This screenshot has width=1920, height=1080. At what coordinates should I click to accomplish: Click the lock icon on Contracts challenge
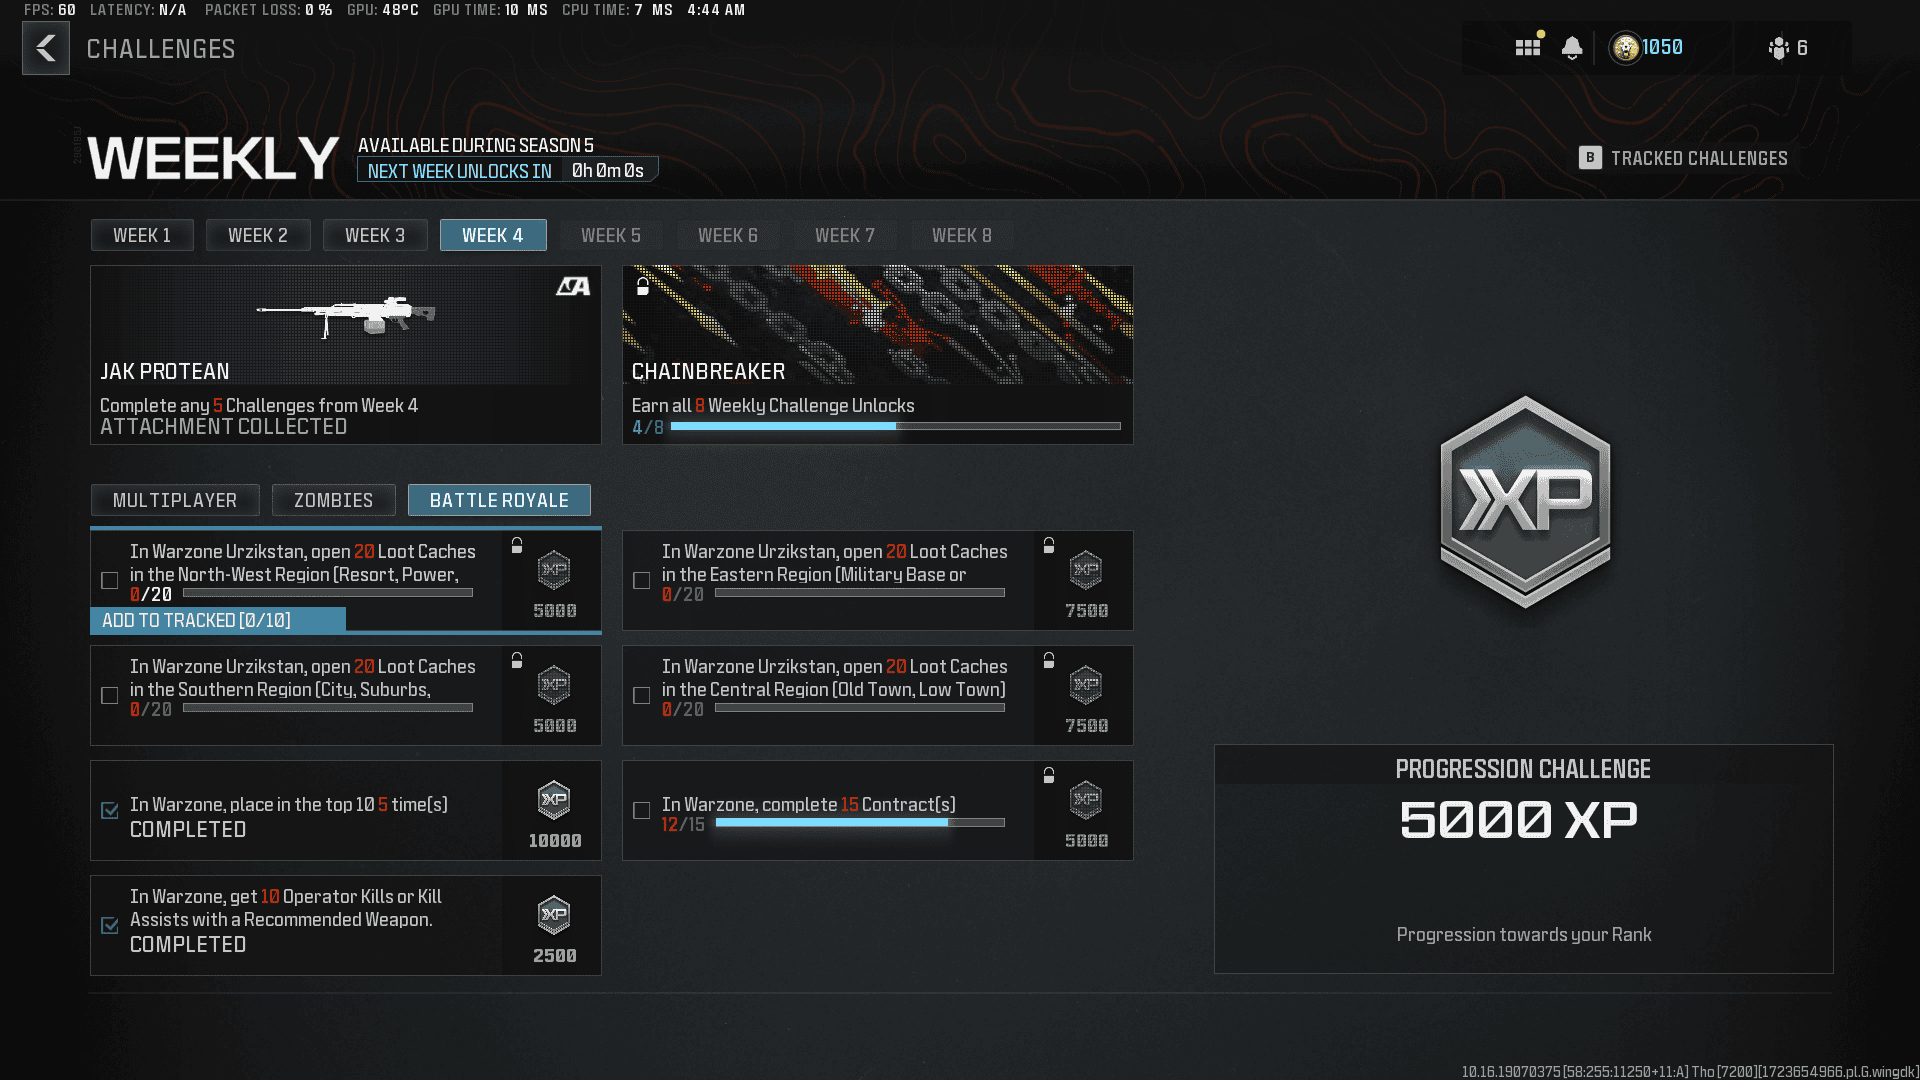1049,775
